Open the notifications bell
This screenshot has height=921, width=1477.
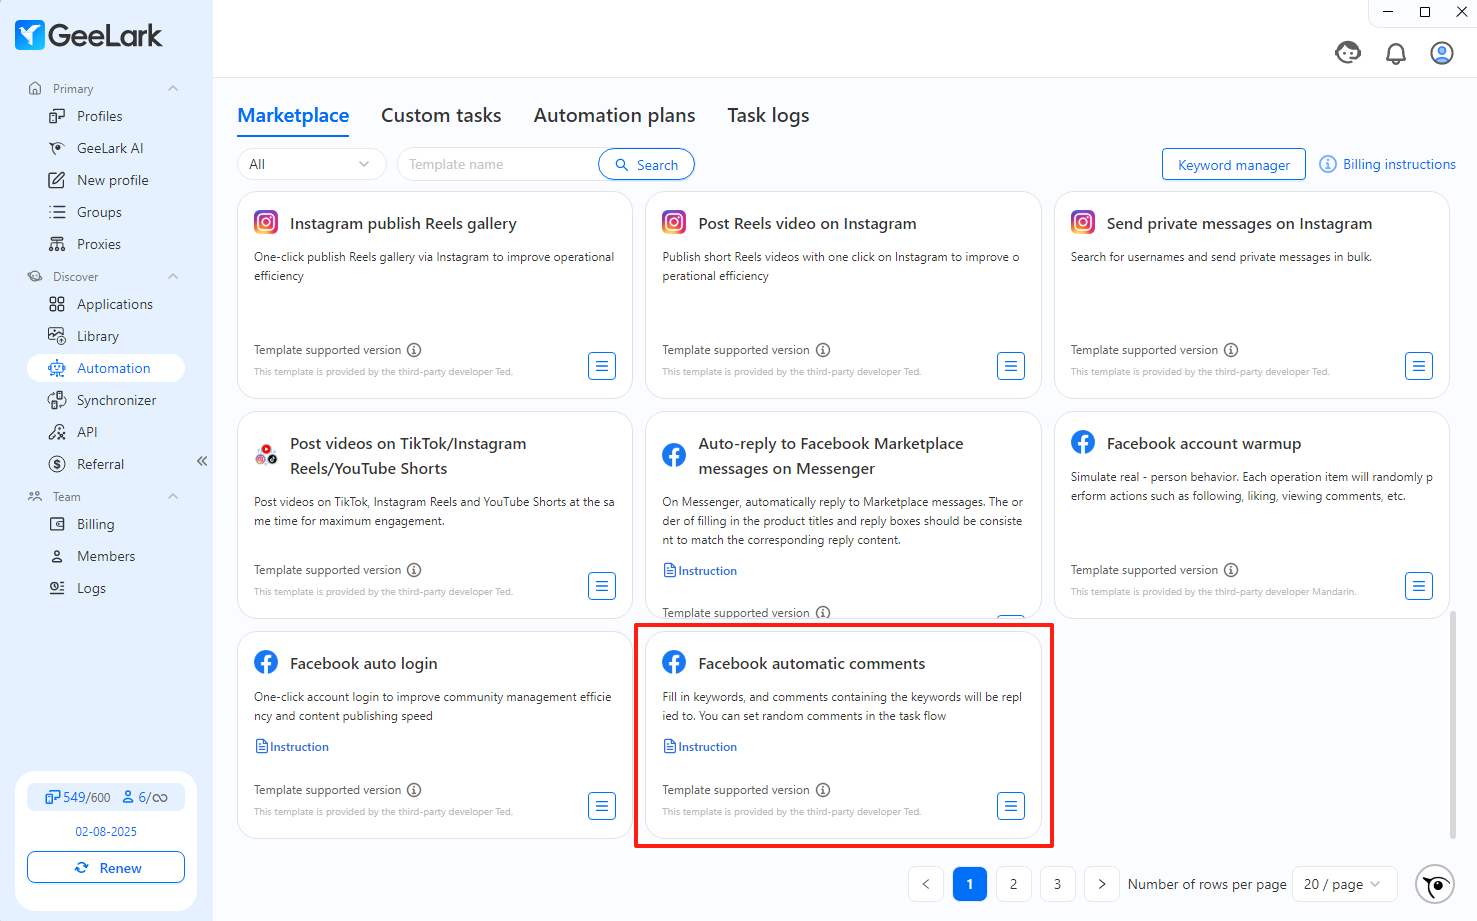[x=1396, y=54]
